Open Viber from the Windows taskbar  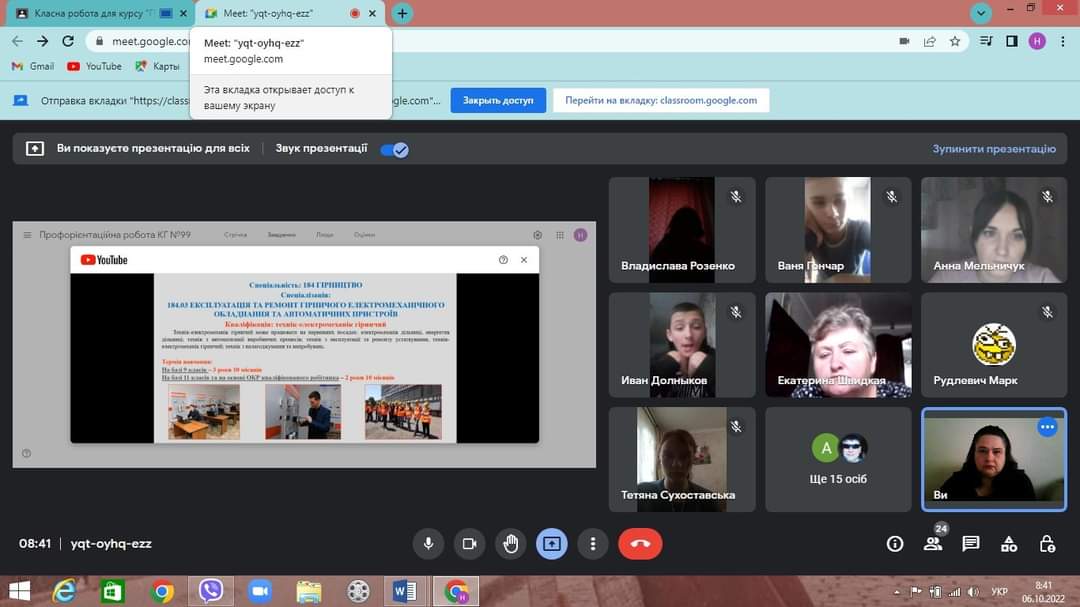tap(211, 591)
